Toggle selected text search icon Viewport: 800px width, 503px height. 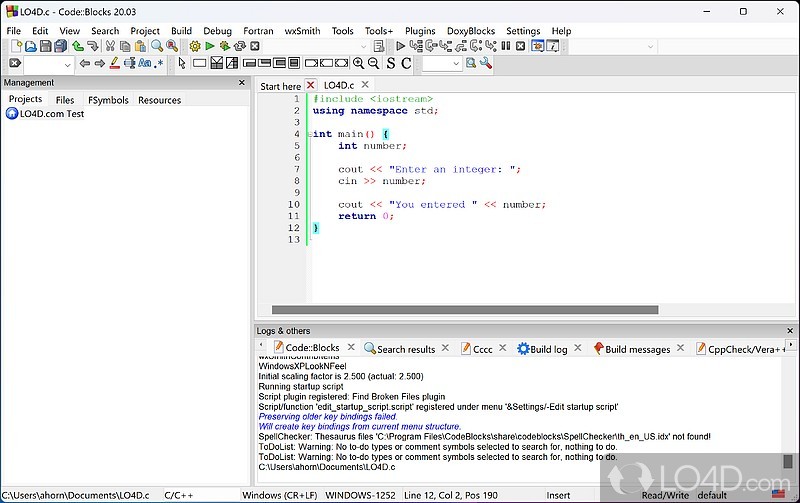[130, 63]
